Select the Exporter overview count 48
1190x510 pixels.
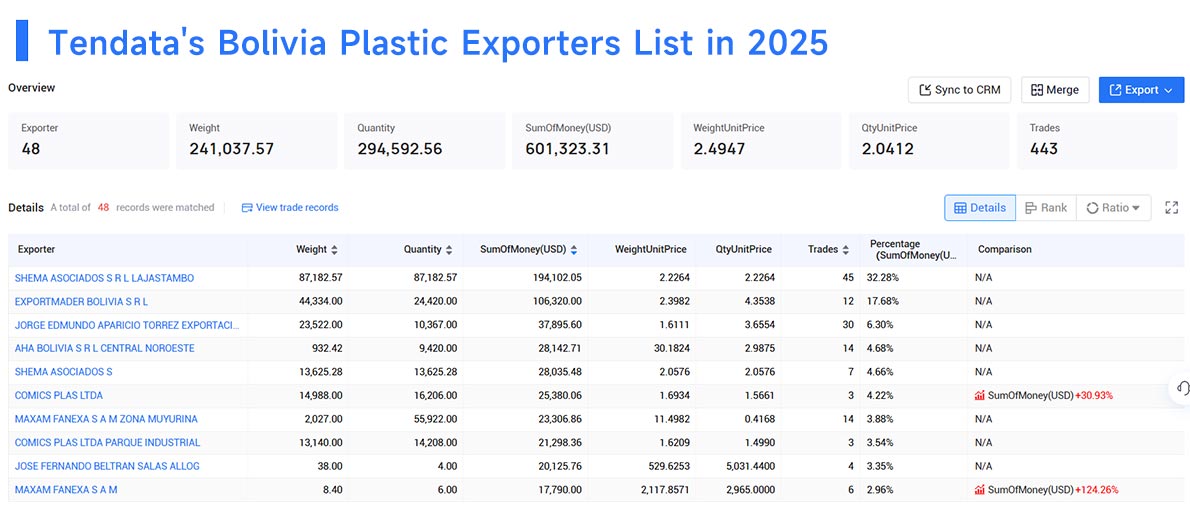31,150
